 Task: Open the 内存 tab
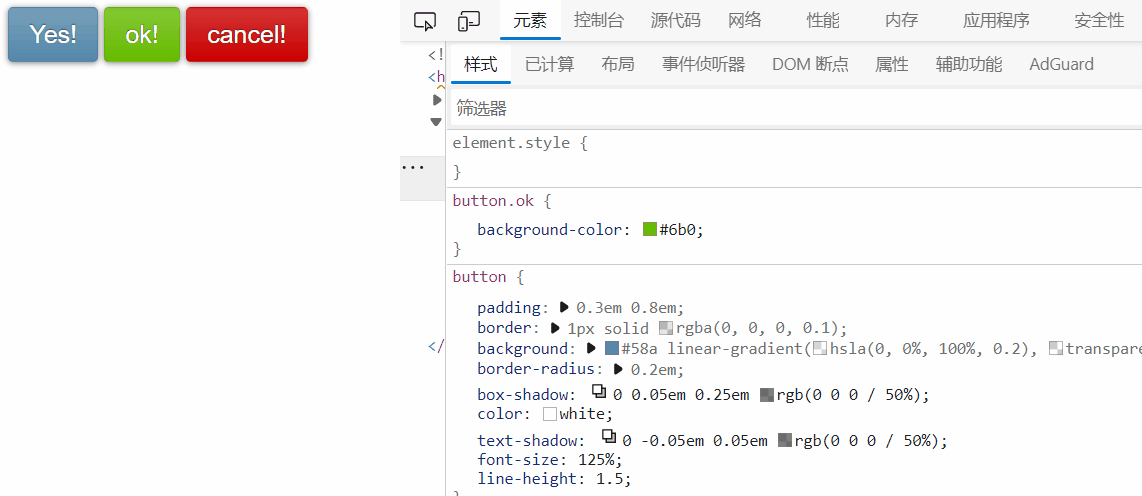point(902,20)
